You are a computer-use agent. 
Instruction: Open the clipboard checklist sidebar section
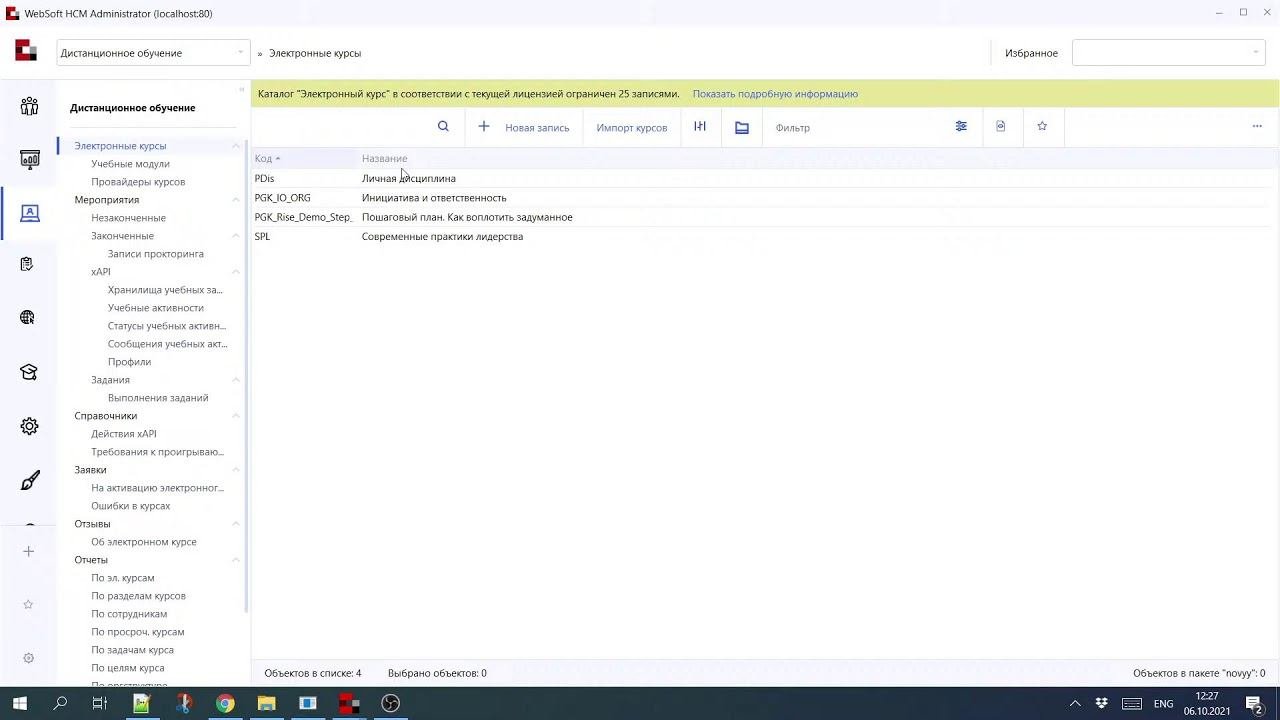point(27,264)
